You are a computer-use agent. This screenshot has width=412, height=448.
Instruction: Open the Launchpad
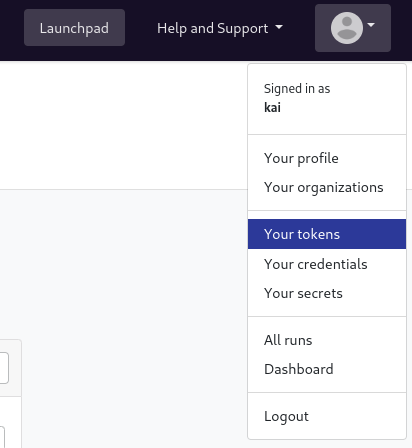tap(74, 28)
